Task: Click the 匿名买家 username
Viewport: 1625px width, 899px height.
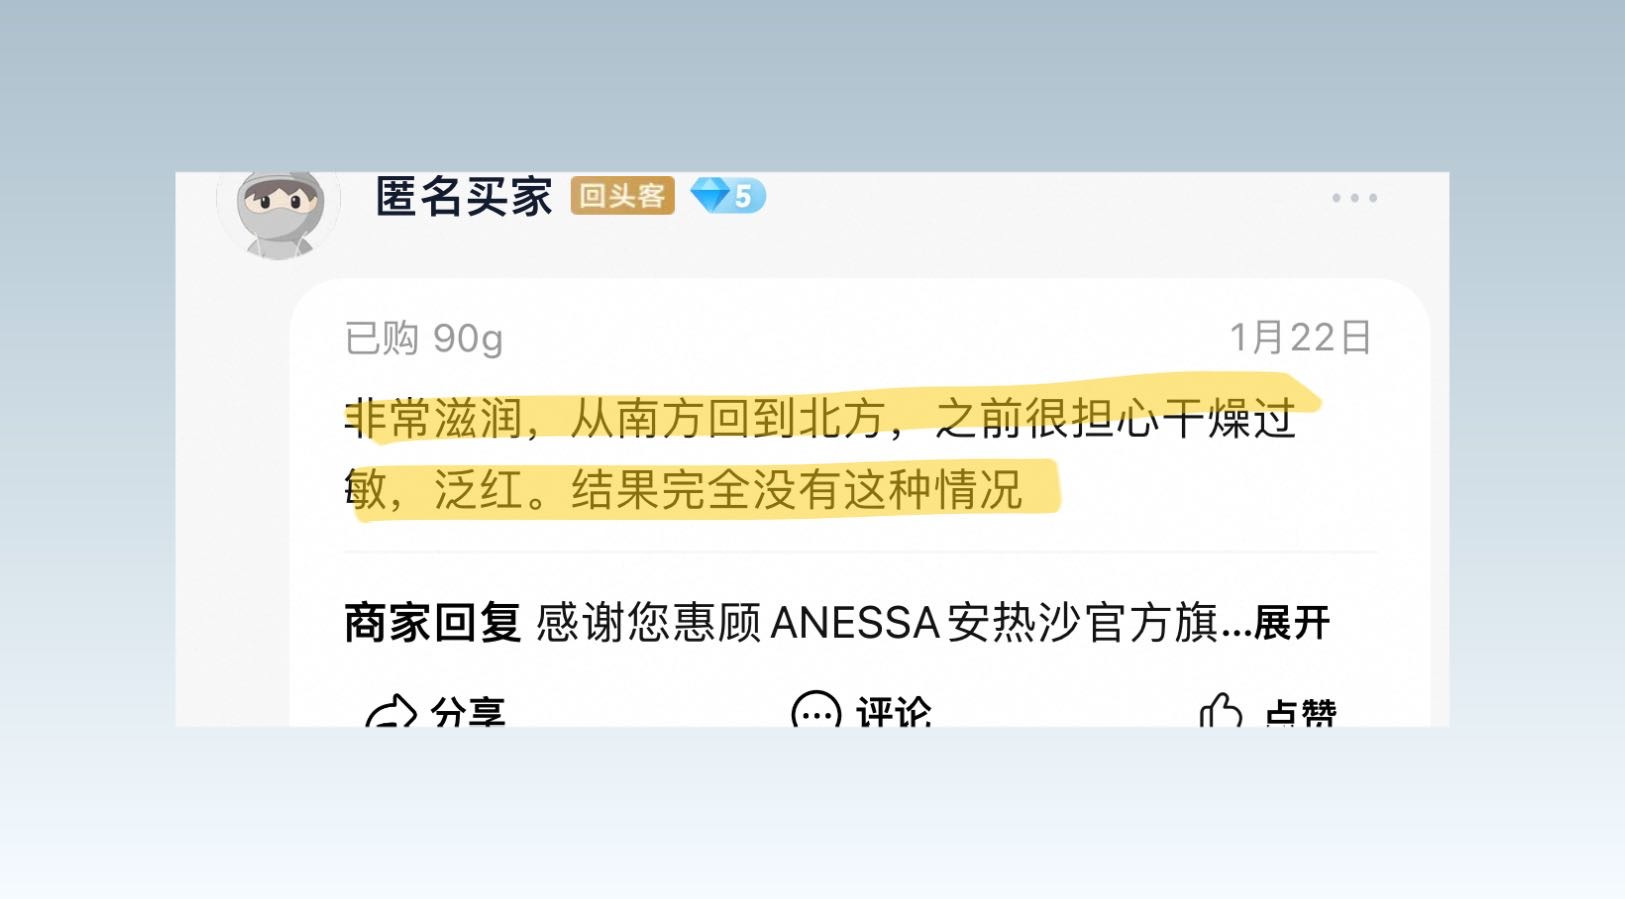Action: [464, 196]
